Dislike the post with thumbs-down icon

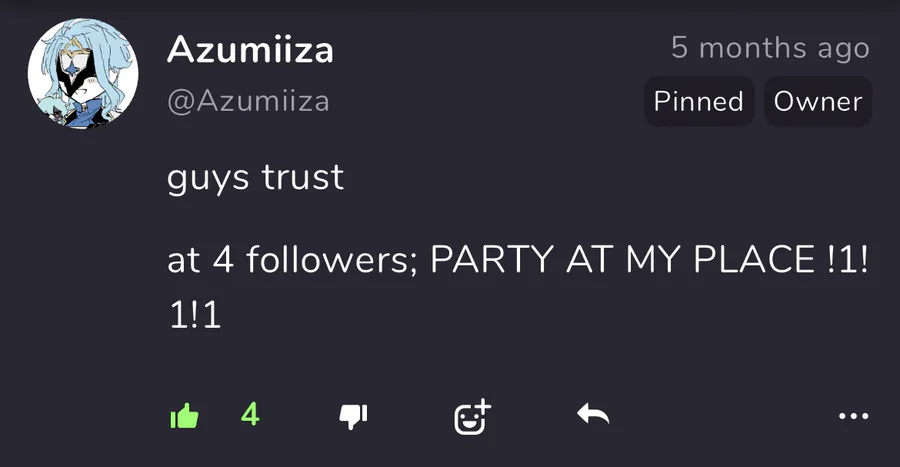click(354, 415)
